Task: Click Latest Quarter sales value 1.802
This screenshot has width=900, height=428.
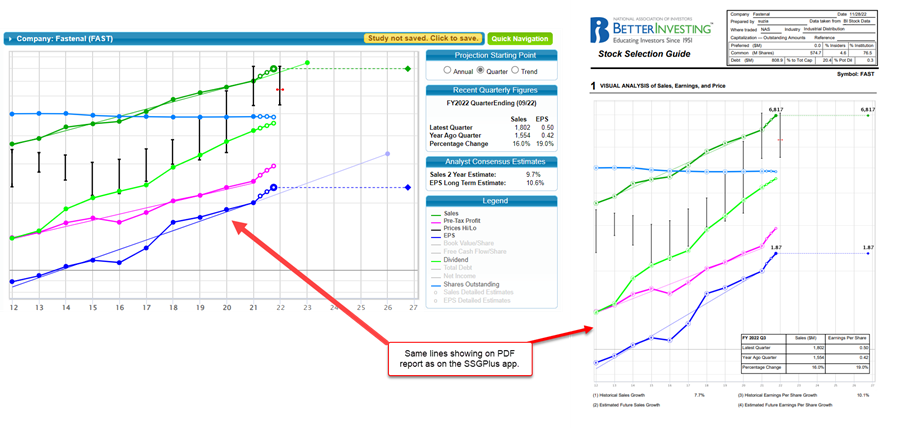Action: coord(521,127)
